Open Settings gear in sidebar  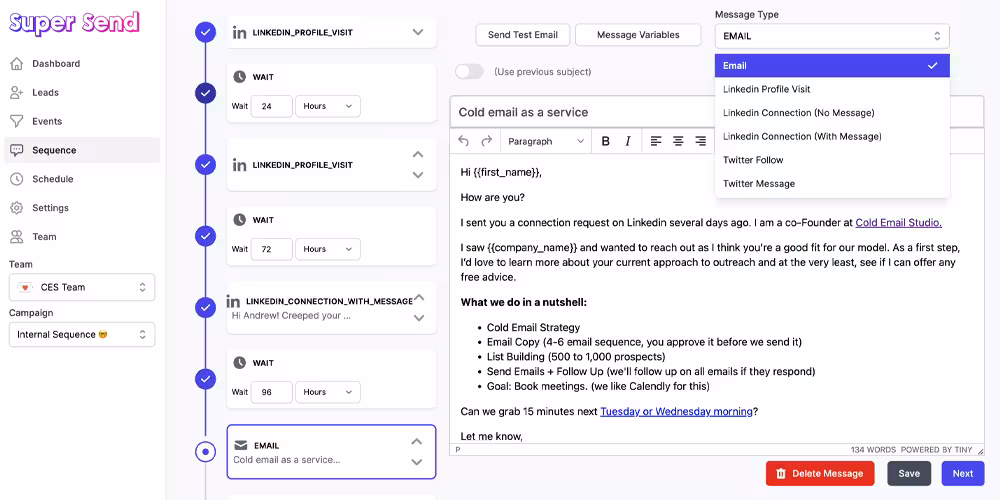(50, 208)
